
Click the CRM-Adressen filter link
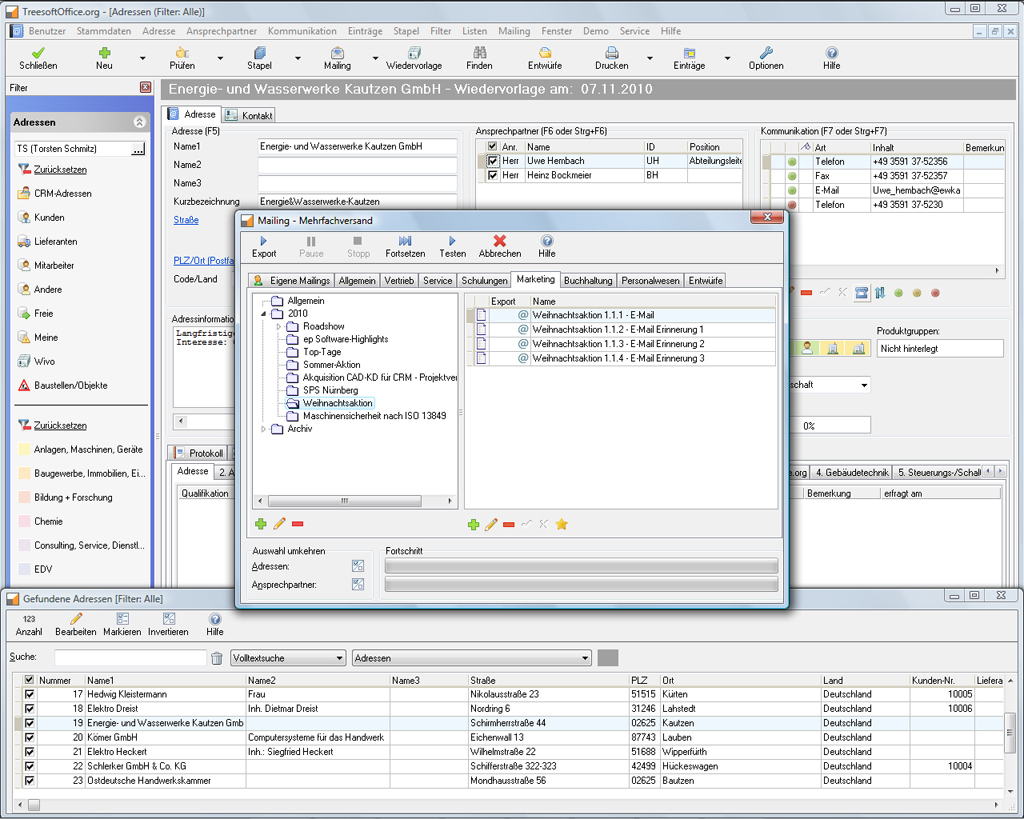(x=62, y=193)
